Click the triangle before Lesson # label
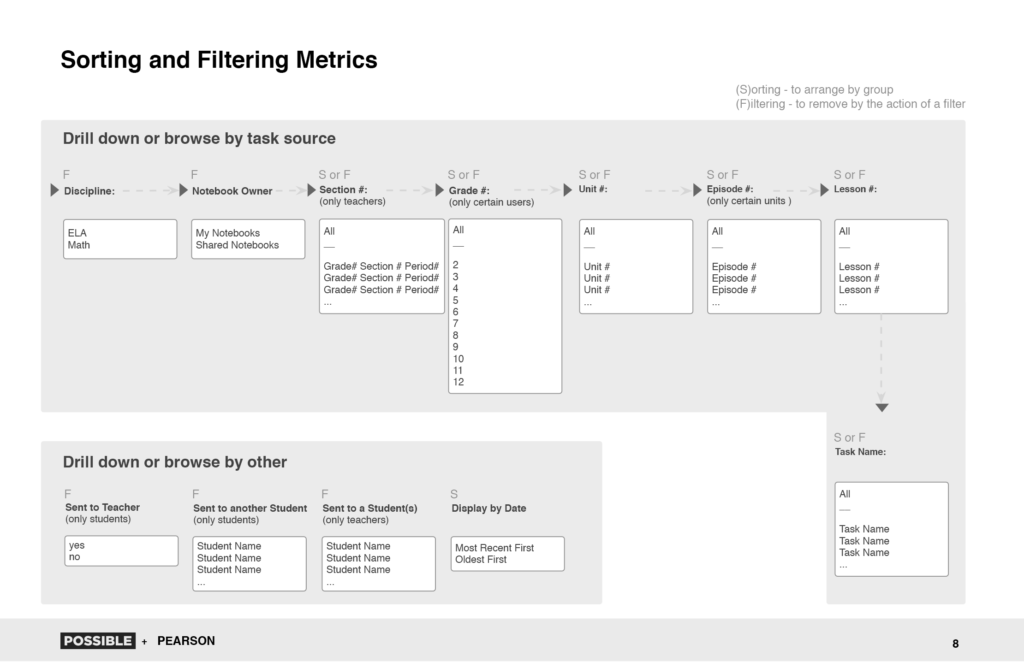 pyautogui.click(x=824, y=190)
